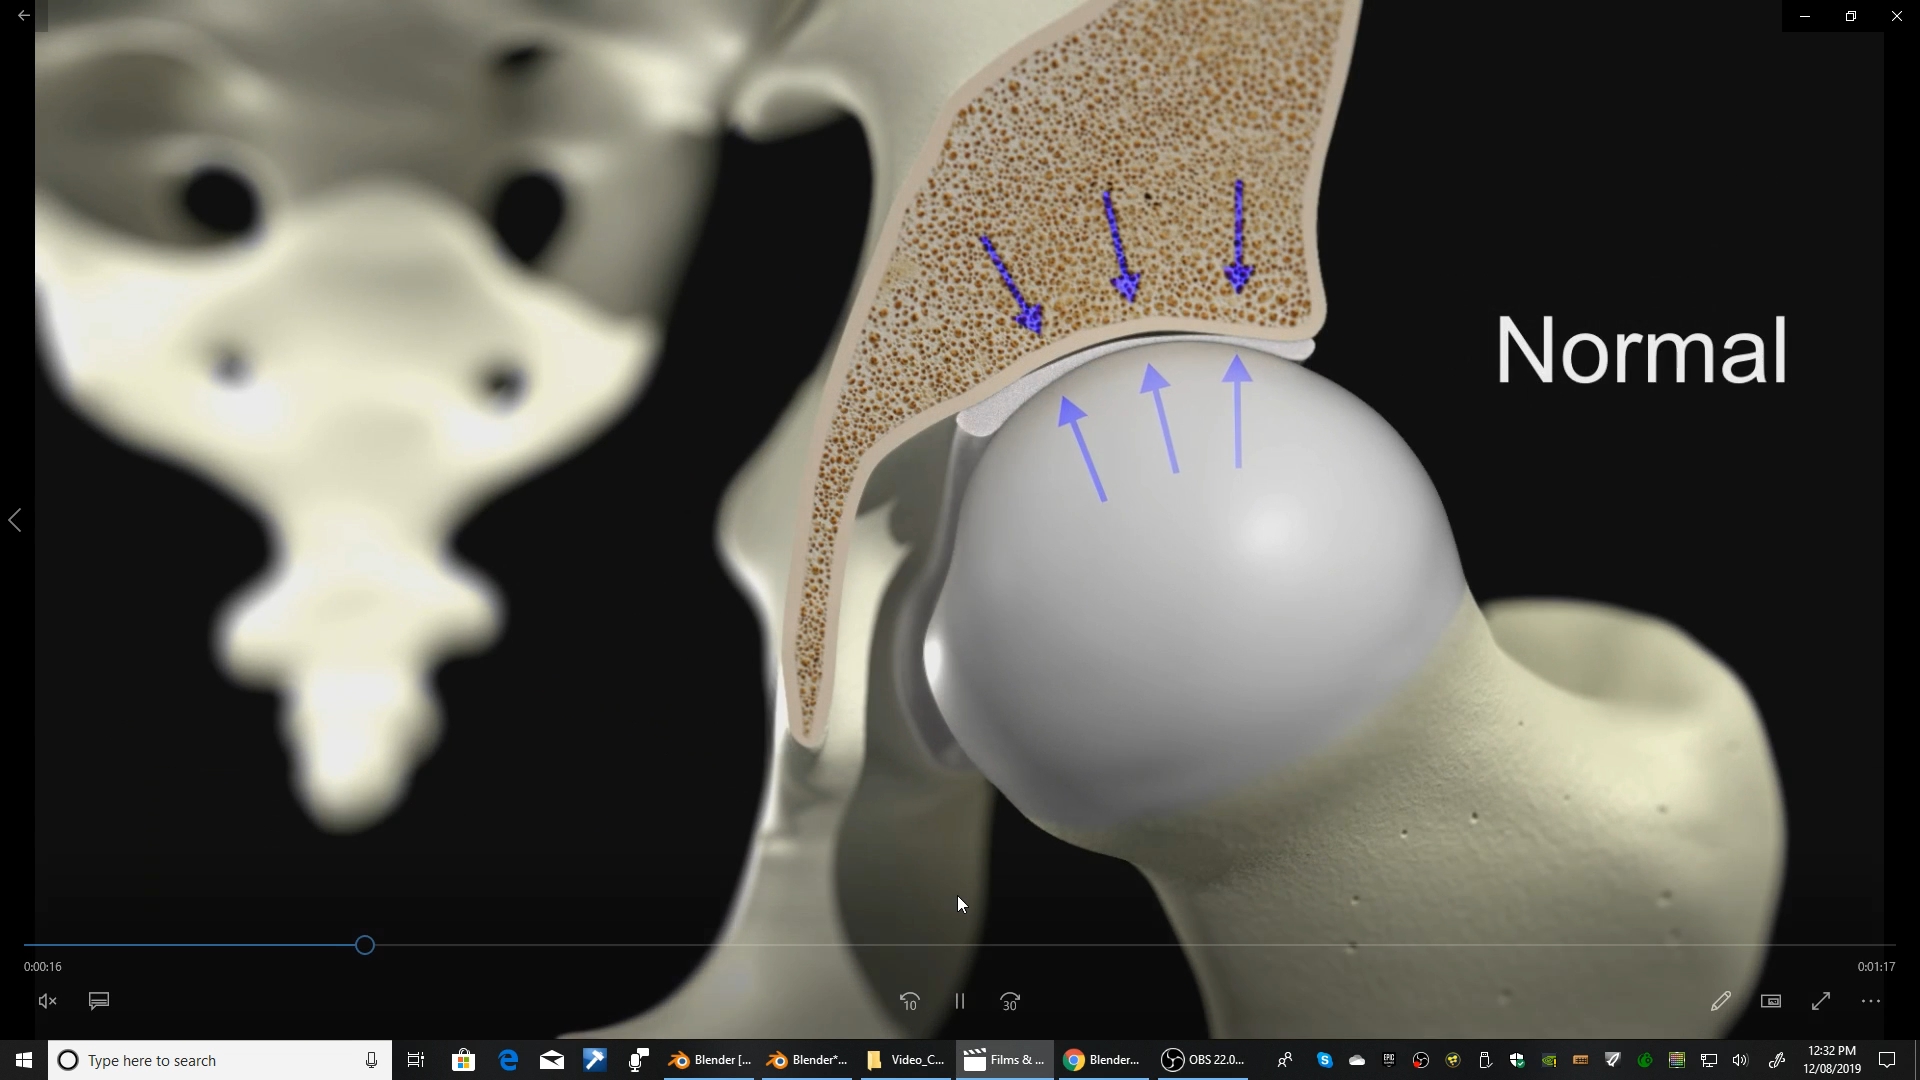
Task: Click the Type here to search box
Action: click(220, 1060)
